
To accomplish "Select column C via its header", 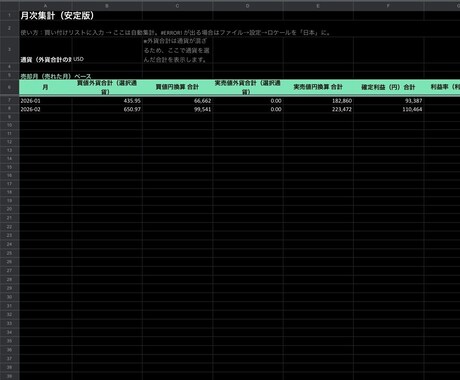I will (x=177, y=6).
